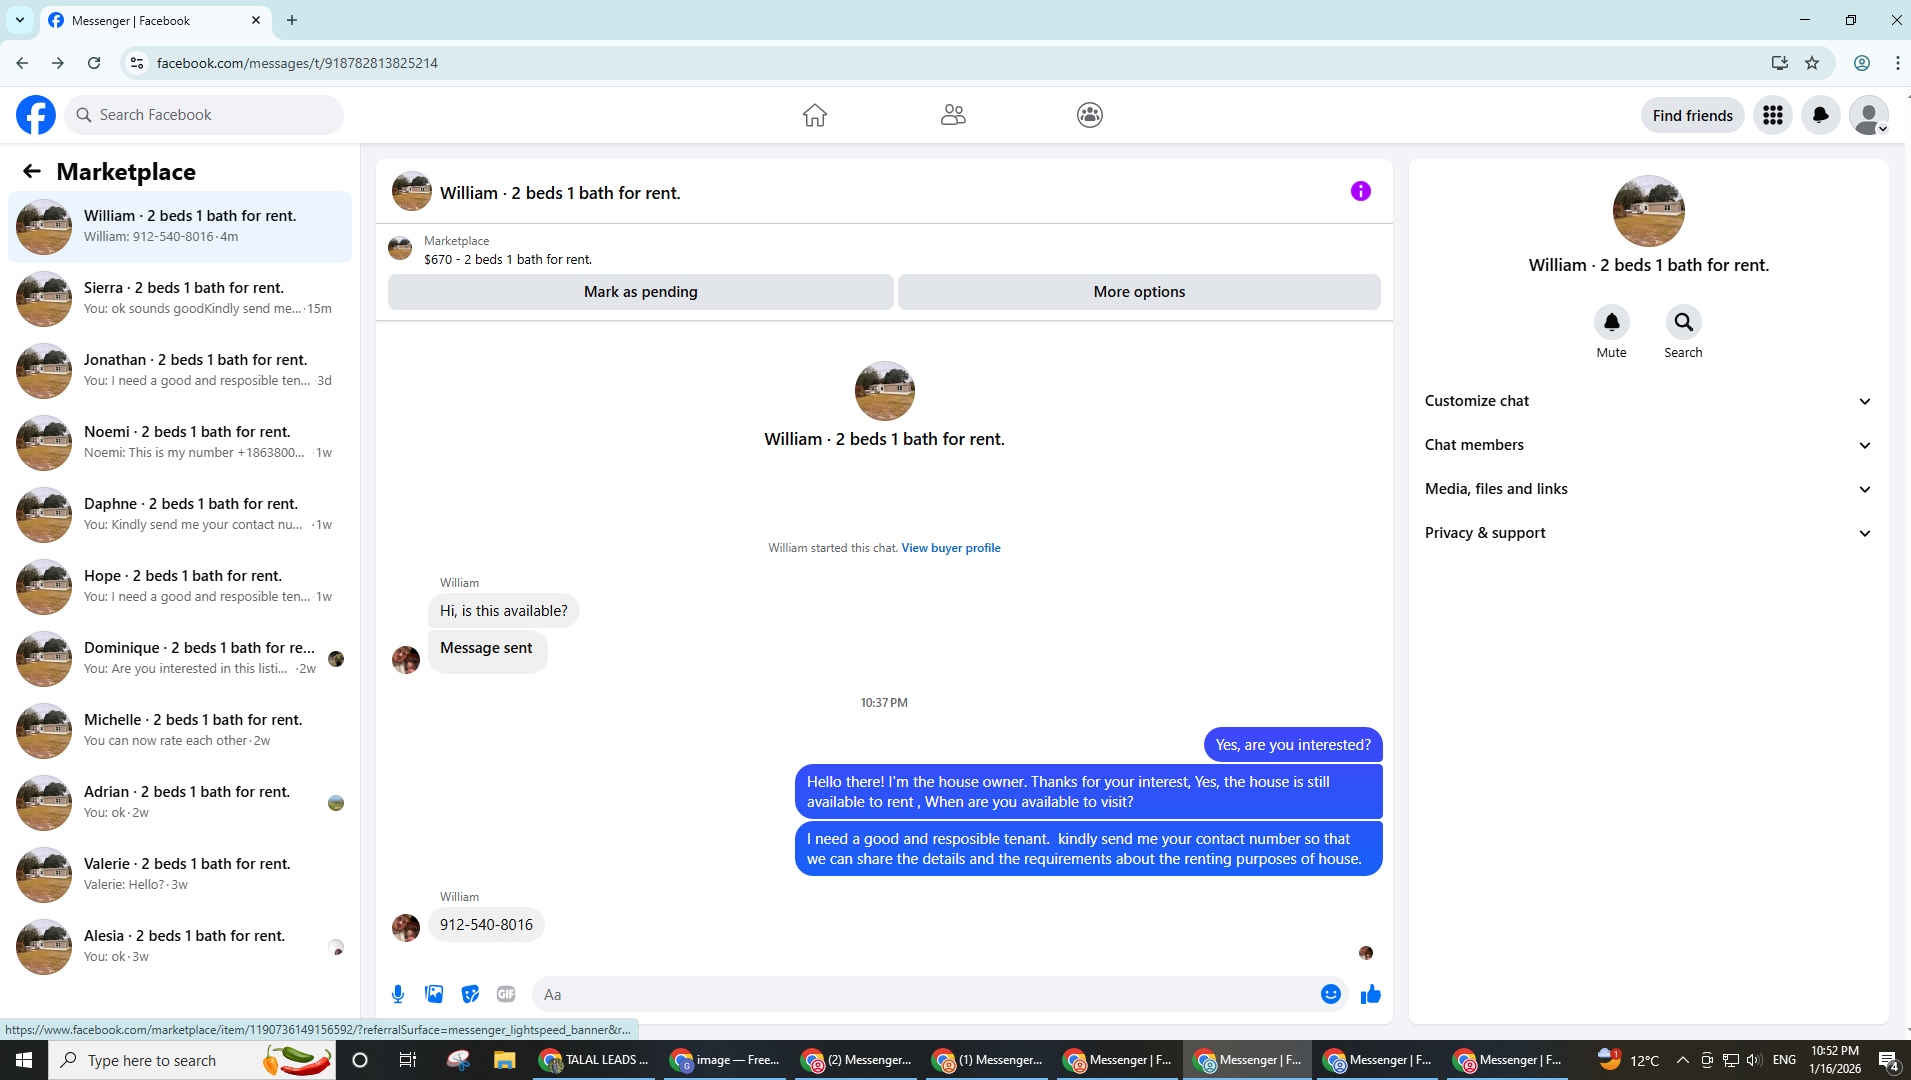Image resolution: width=1911 pixels, height=1080 pixels.
Task: Search in conversation with magnifier icon
Action: point(1684,322)
